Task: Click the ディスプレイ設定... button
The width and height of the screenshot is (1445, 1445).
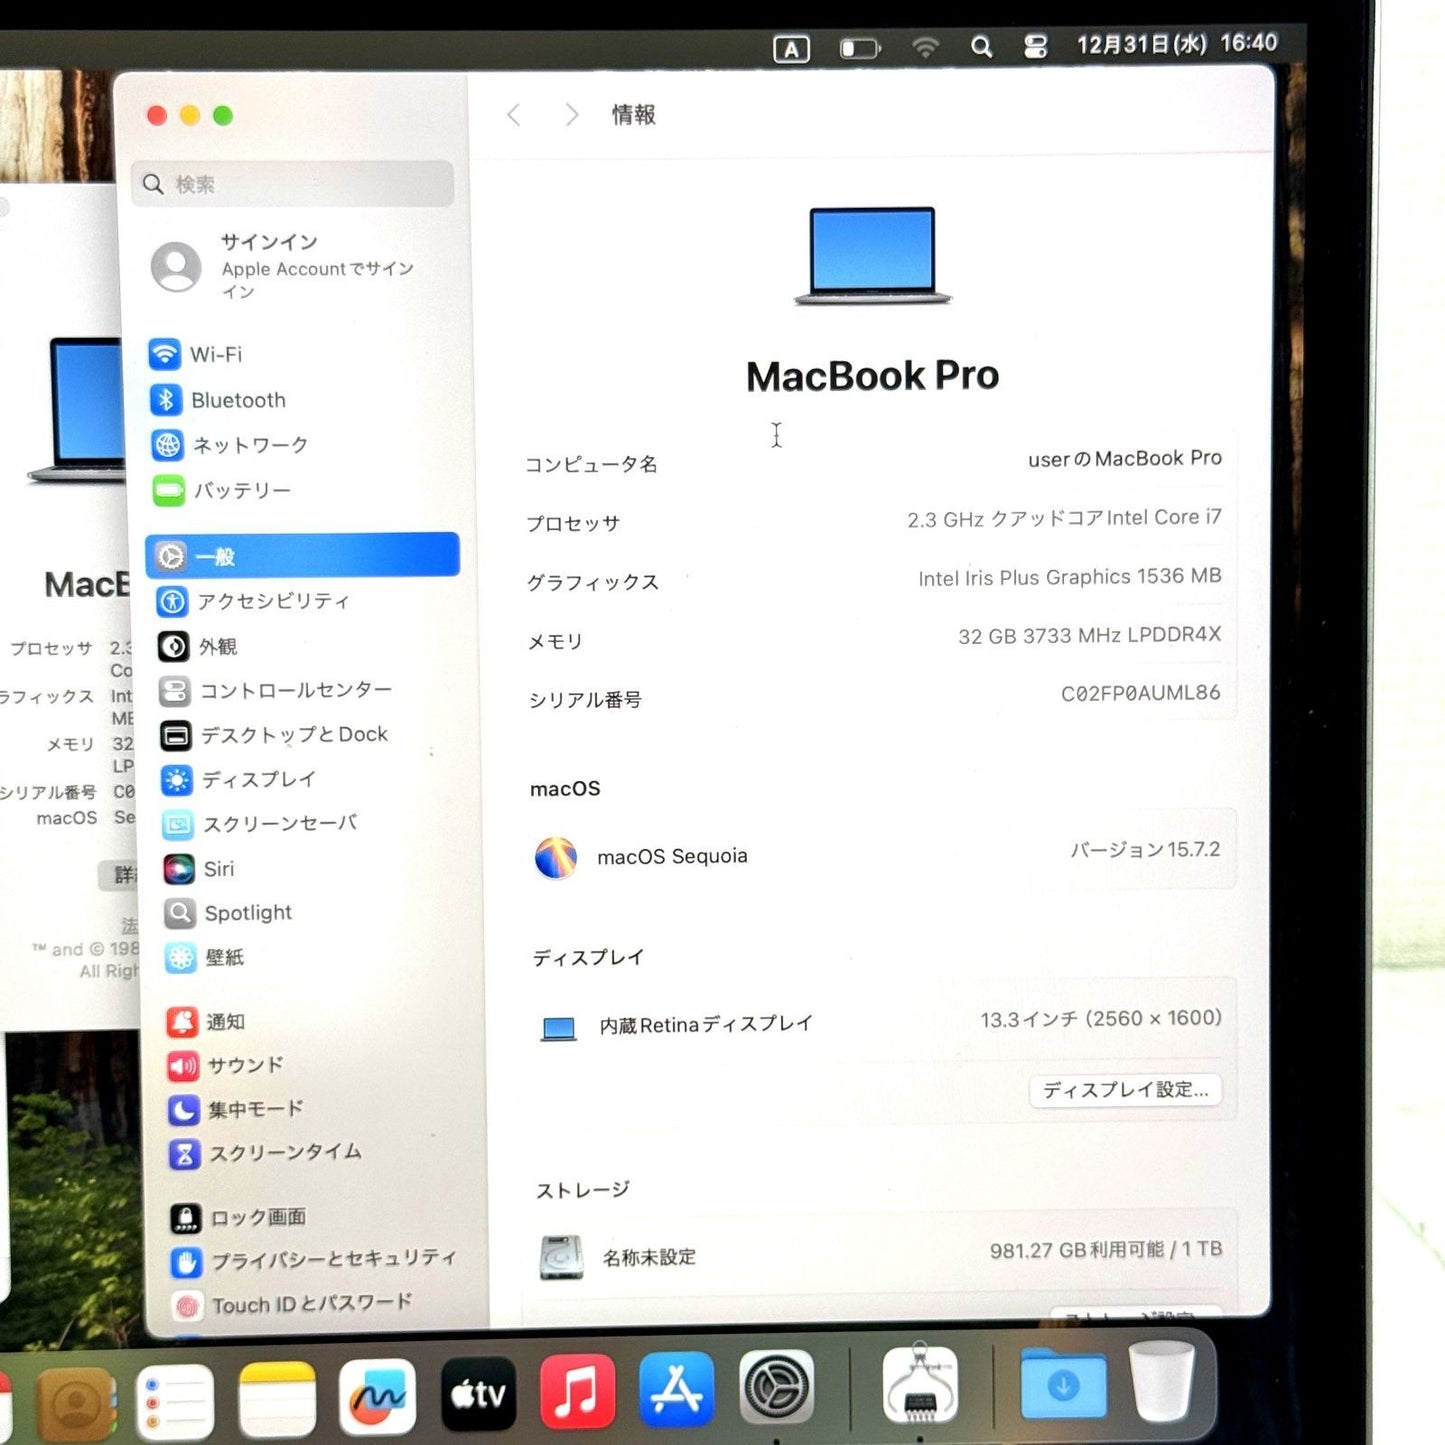Action: click(1126, 1090)
